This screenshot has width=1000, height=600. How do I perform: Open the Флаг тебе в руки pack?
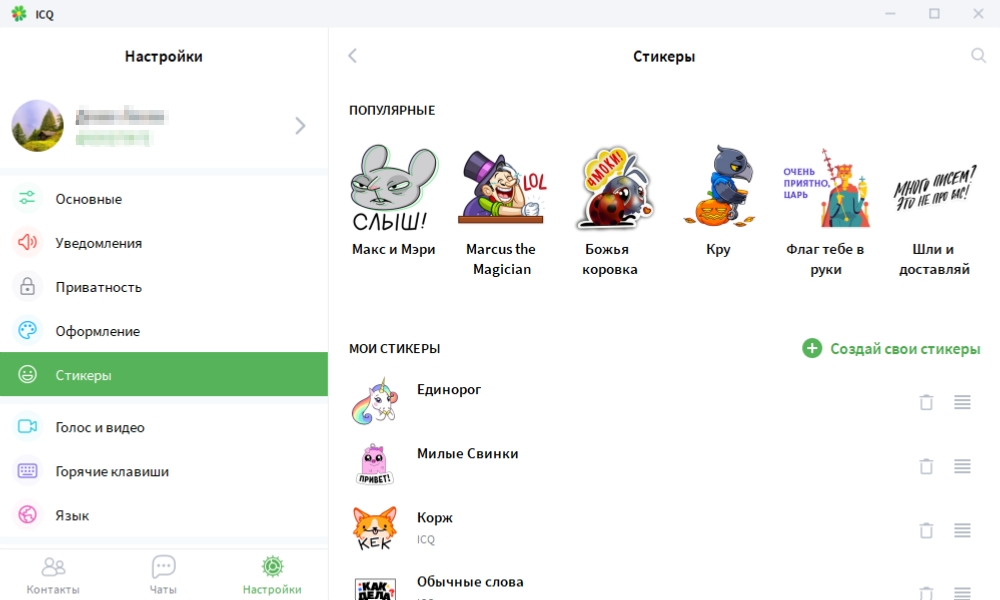(x=825, y=210)
